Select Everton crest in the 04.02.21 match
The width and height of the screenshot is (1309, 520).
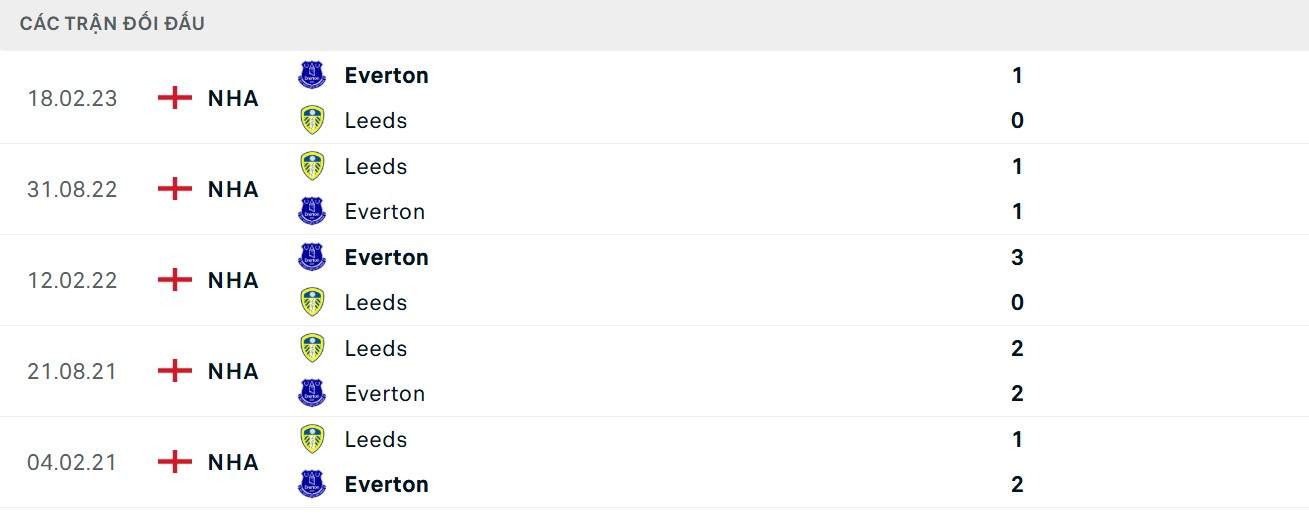pyautogui.click(x=312, y=484)
